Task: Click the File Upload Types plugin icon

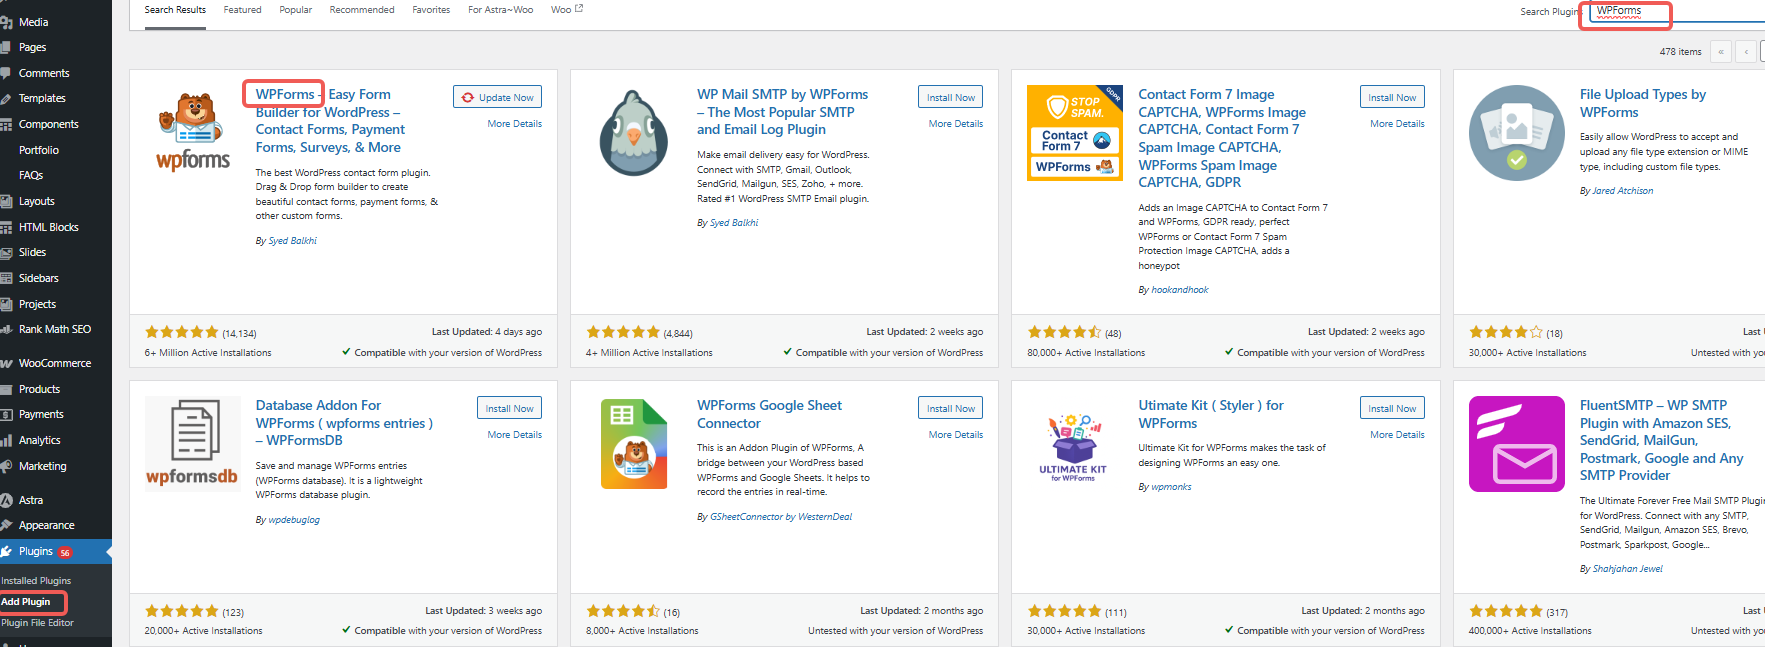Action: (1516, 133)
